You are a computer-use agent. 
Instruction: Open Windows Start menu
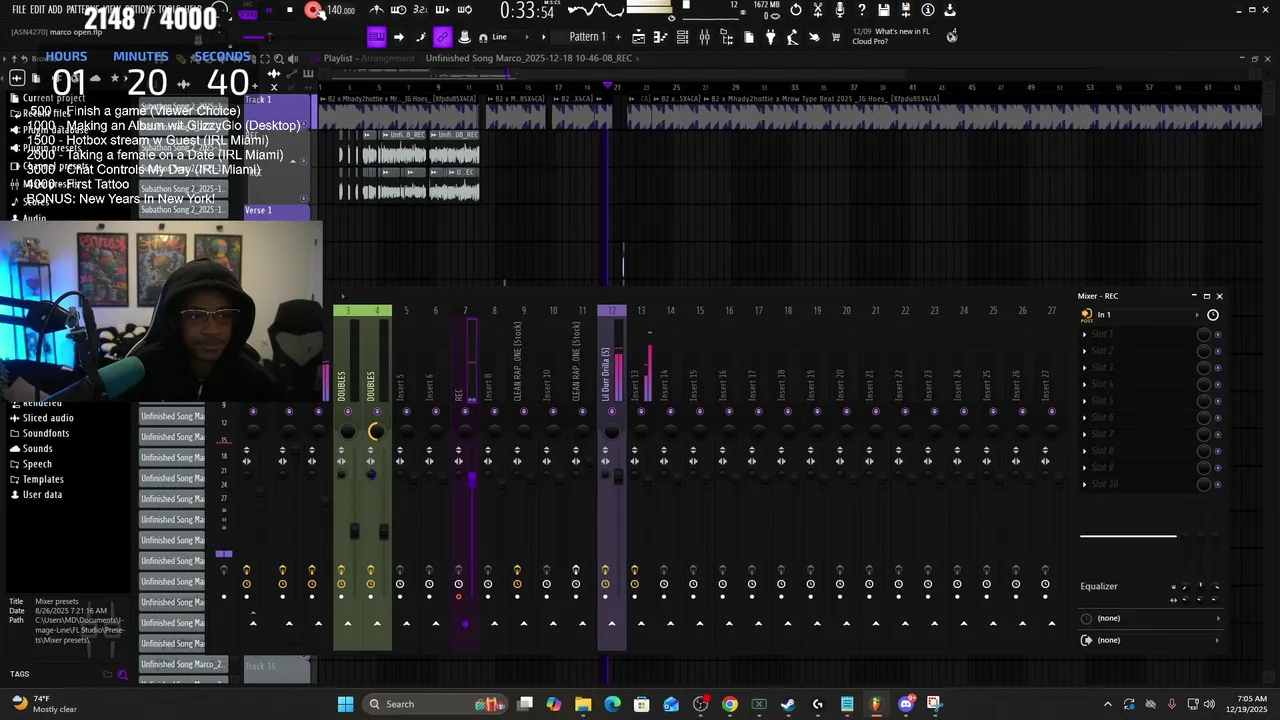pyautogui.click(x=345, y=704)
